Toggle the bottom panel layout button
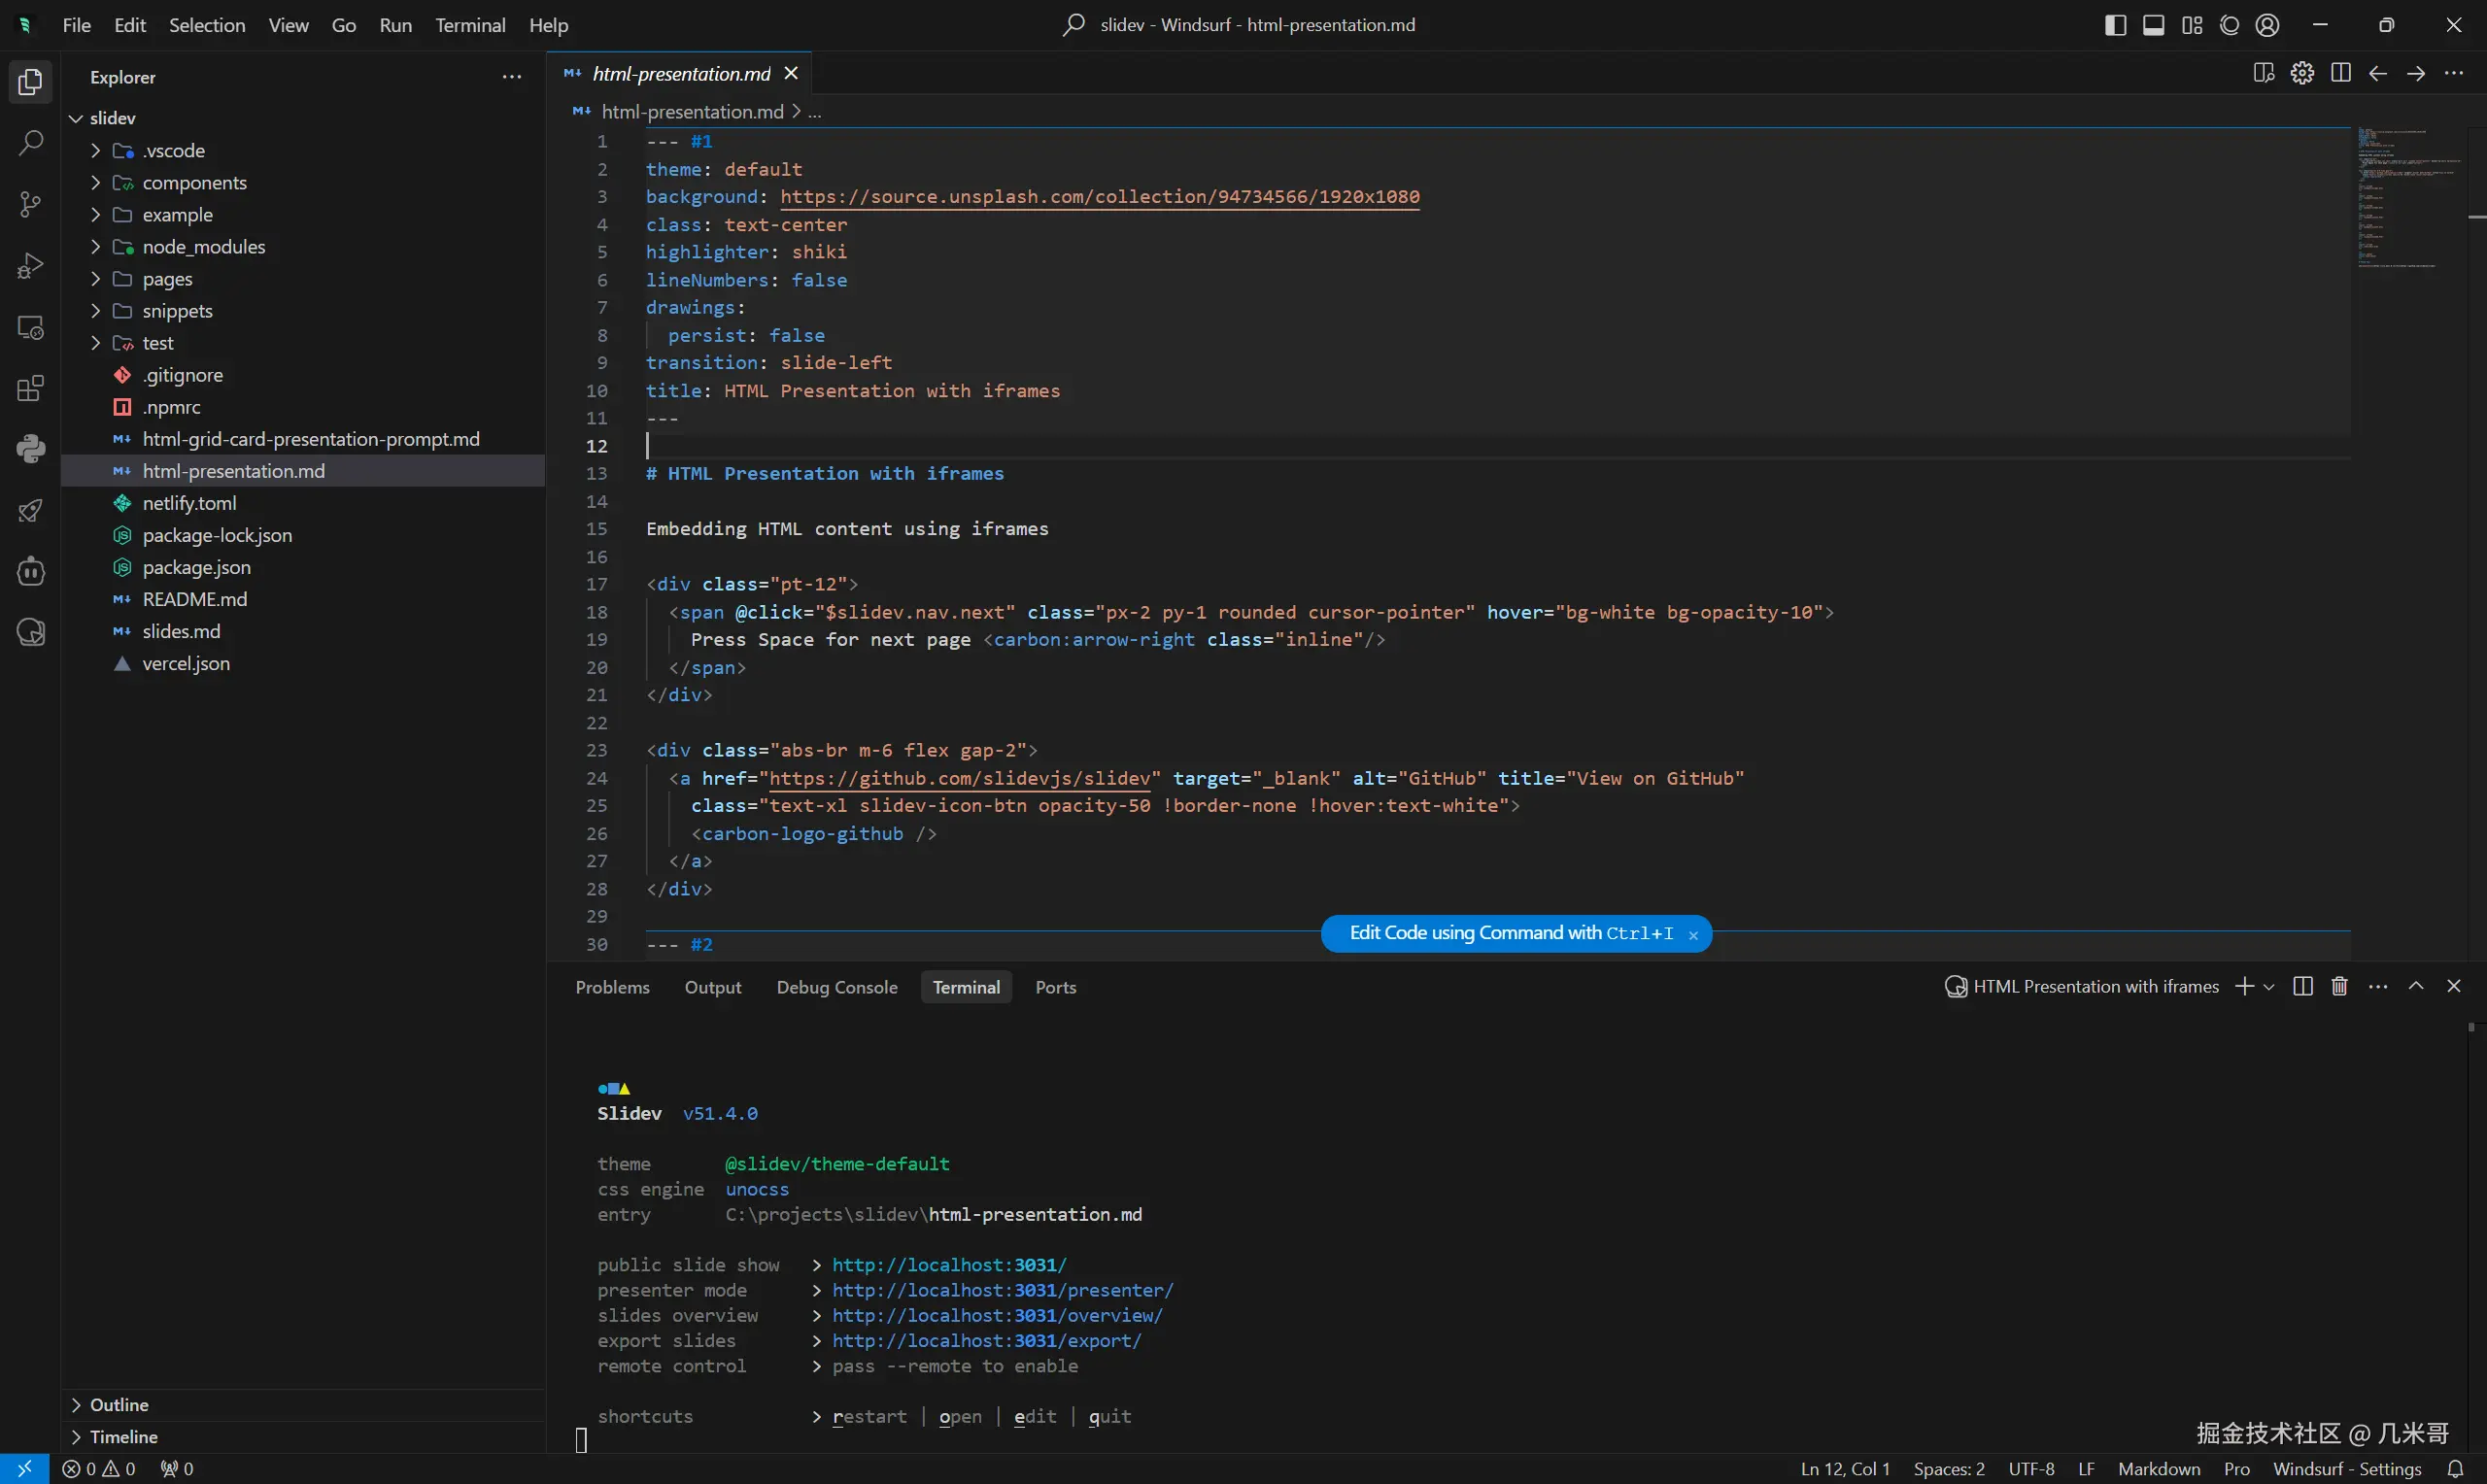This screenshot has height=1484, width=2487. (2153, 25)
